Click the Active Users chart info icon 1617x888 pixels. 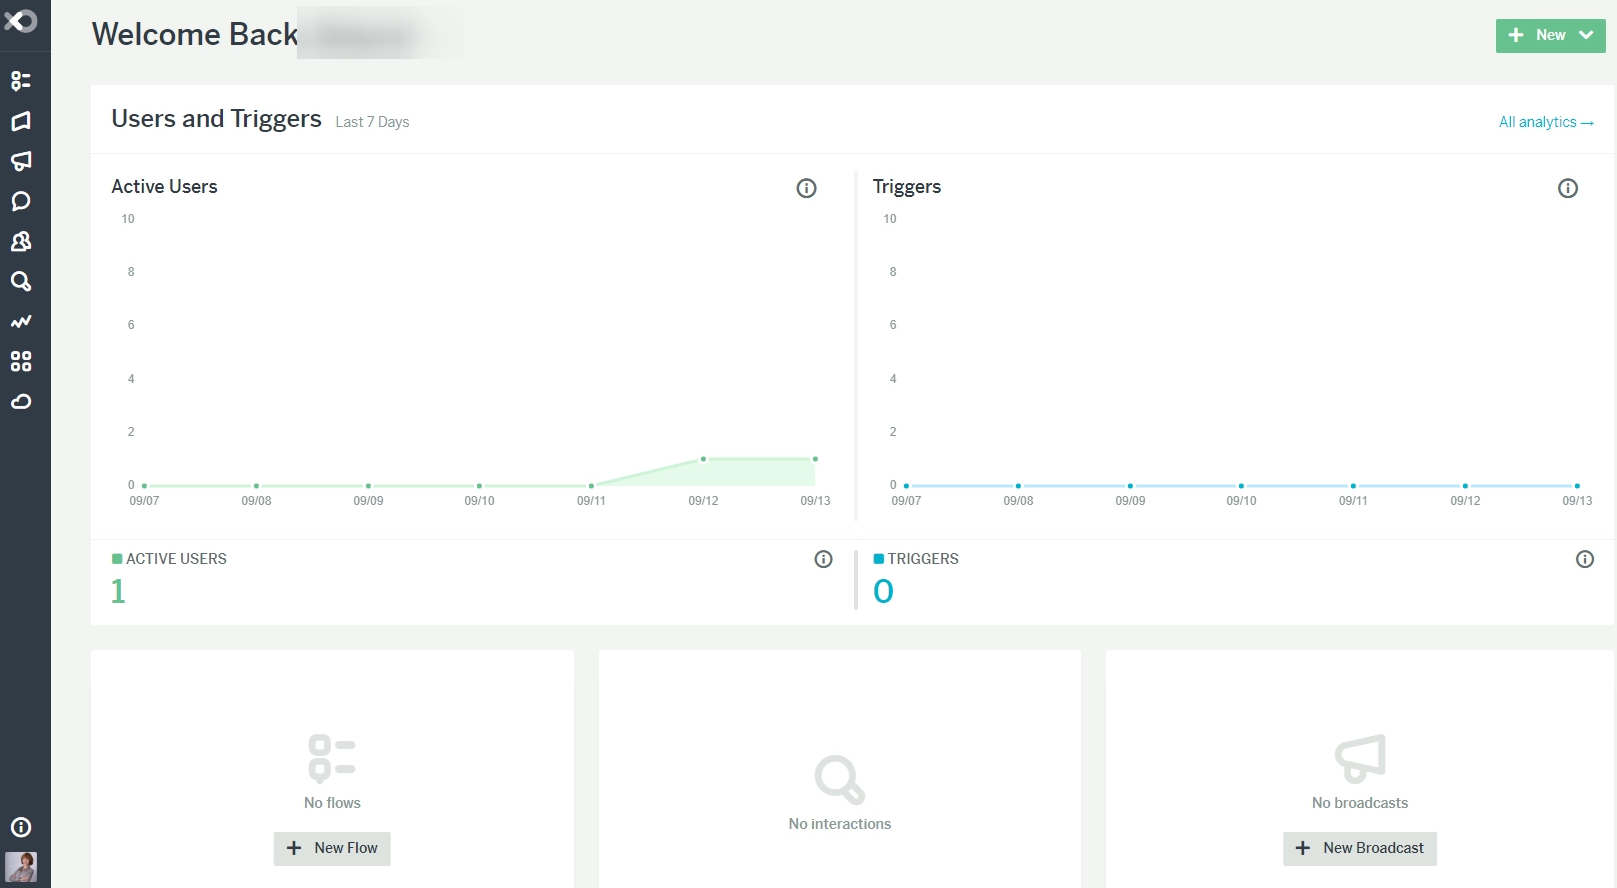pos(806,188)
